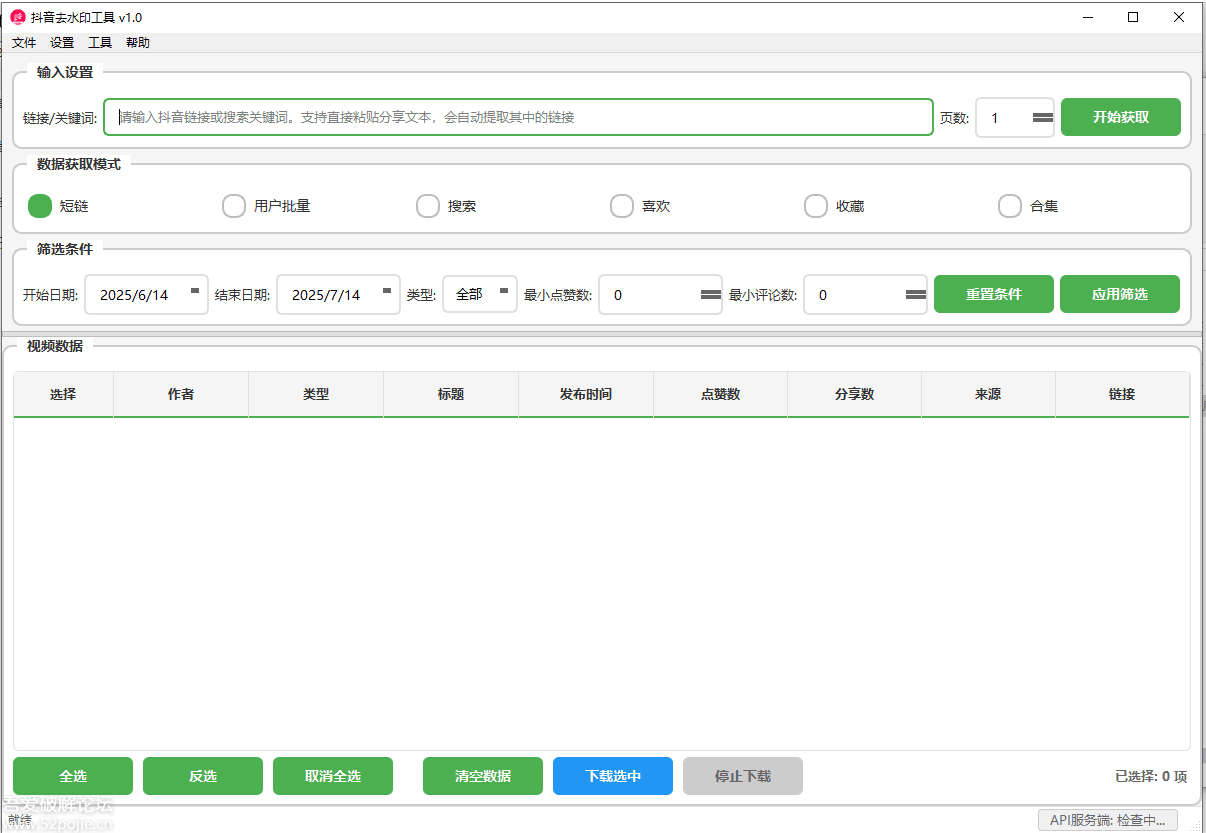Sort by 类型 column header
Viewport: 1206px width, 833px height.
point(316,394)
